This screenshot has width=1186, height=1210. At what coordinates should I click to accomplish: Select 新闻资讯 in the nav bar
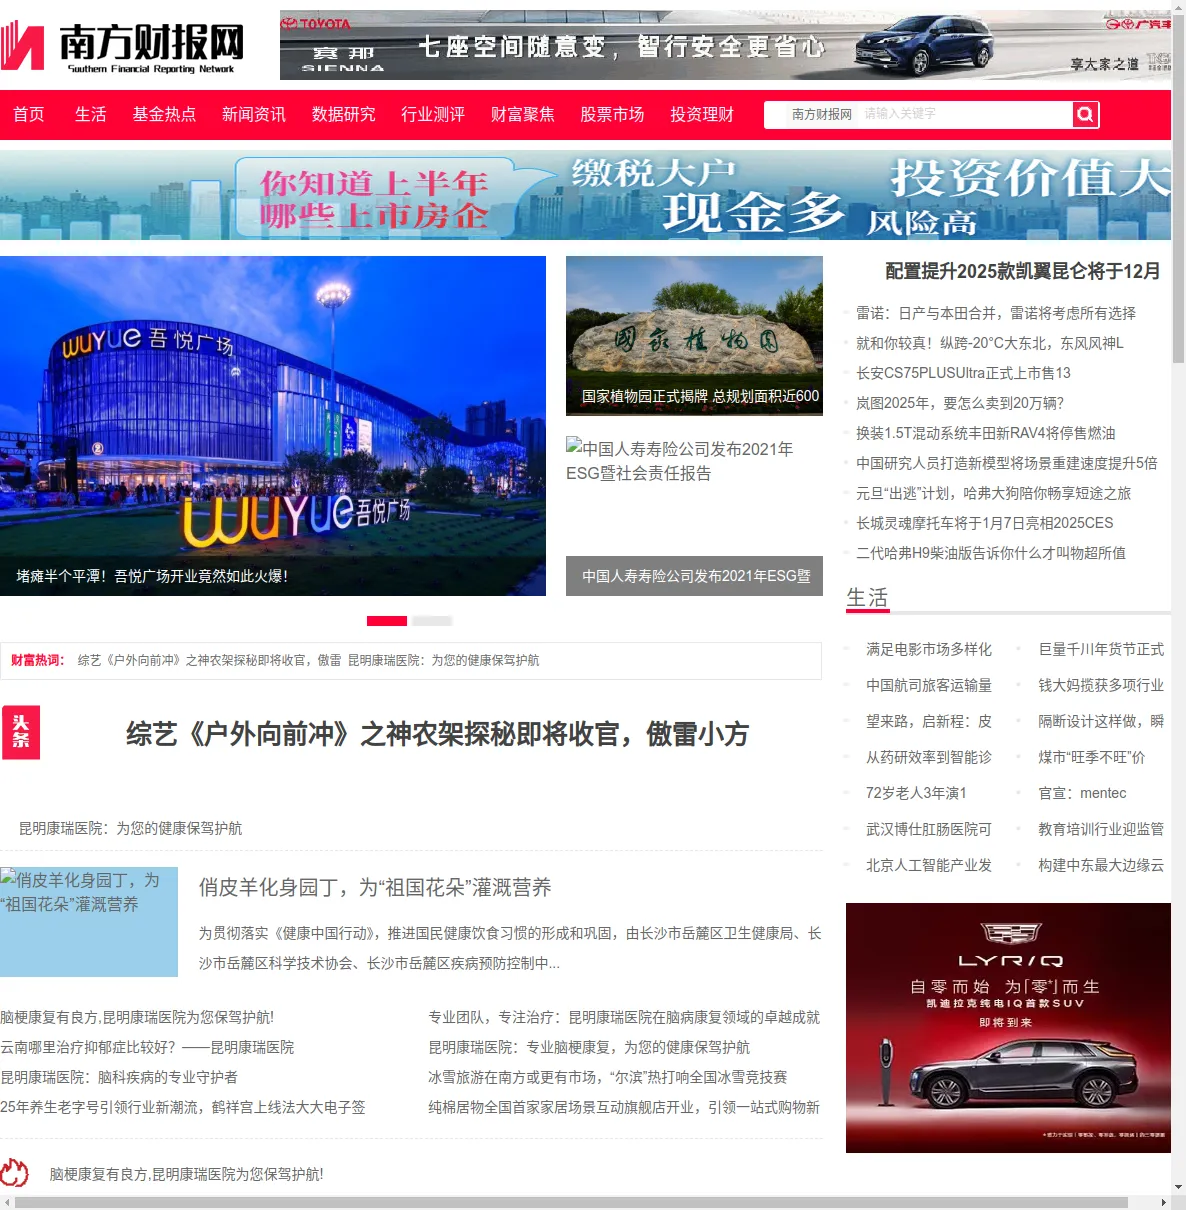point(254,115)
